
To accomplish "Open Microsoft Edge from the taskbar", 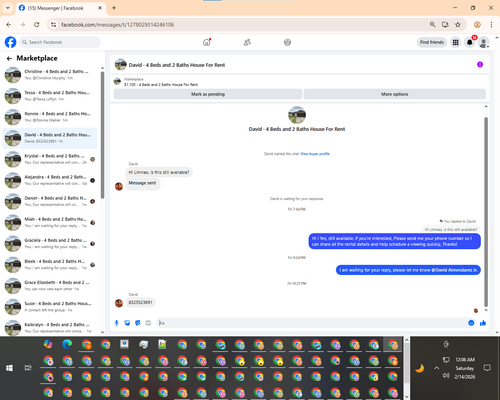I will (x=67, y=344).
